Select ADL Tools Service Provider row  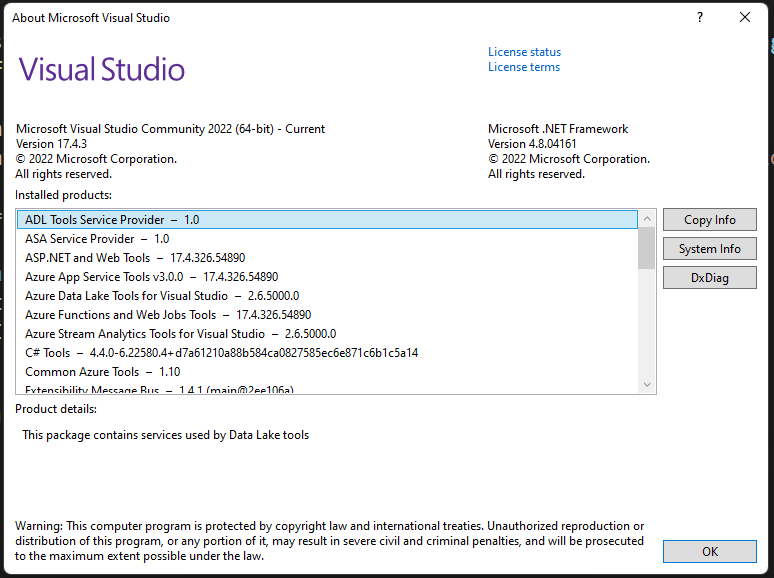pyautogui.click(x=327, y=220)
